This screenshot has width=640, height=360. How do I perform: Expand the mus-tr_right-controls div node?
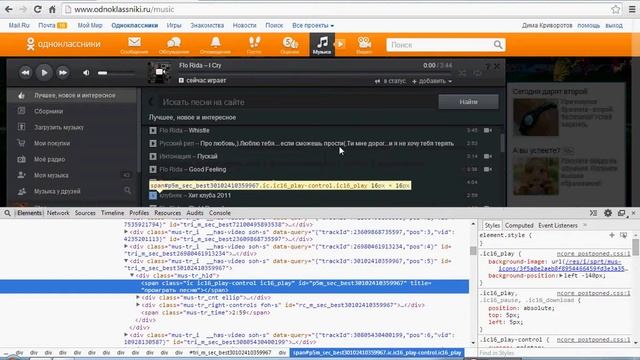pos(138,305)
